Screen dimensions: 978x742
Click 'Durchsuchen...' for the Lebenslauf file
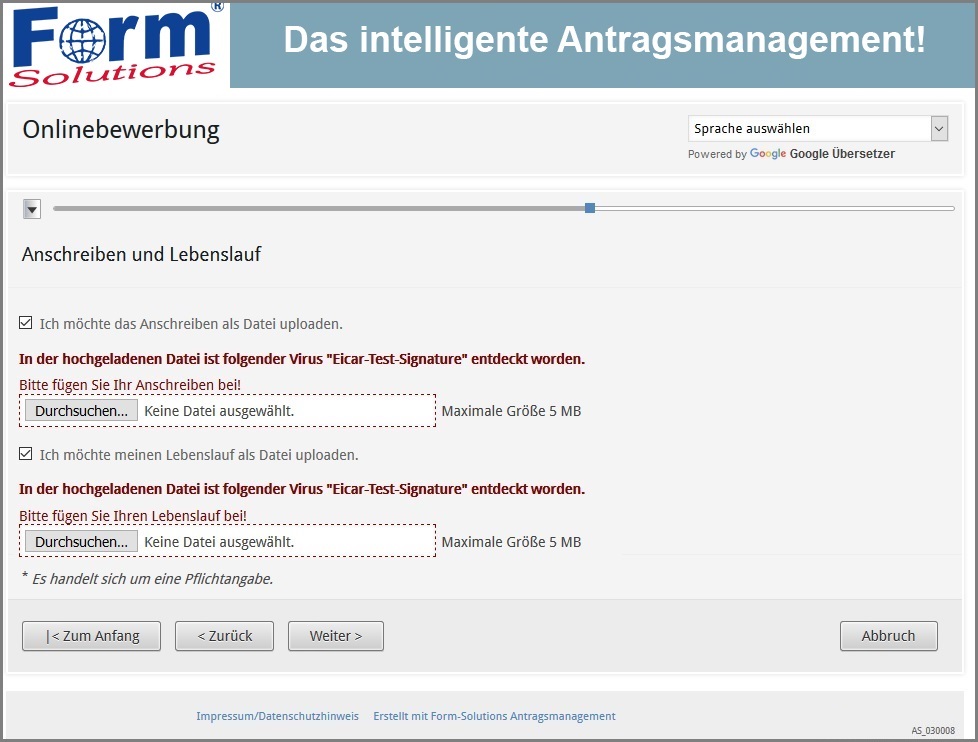coord(81,541)
